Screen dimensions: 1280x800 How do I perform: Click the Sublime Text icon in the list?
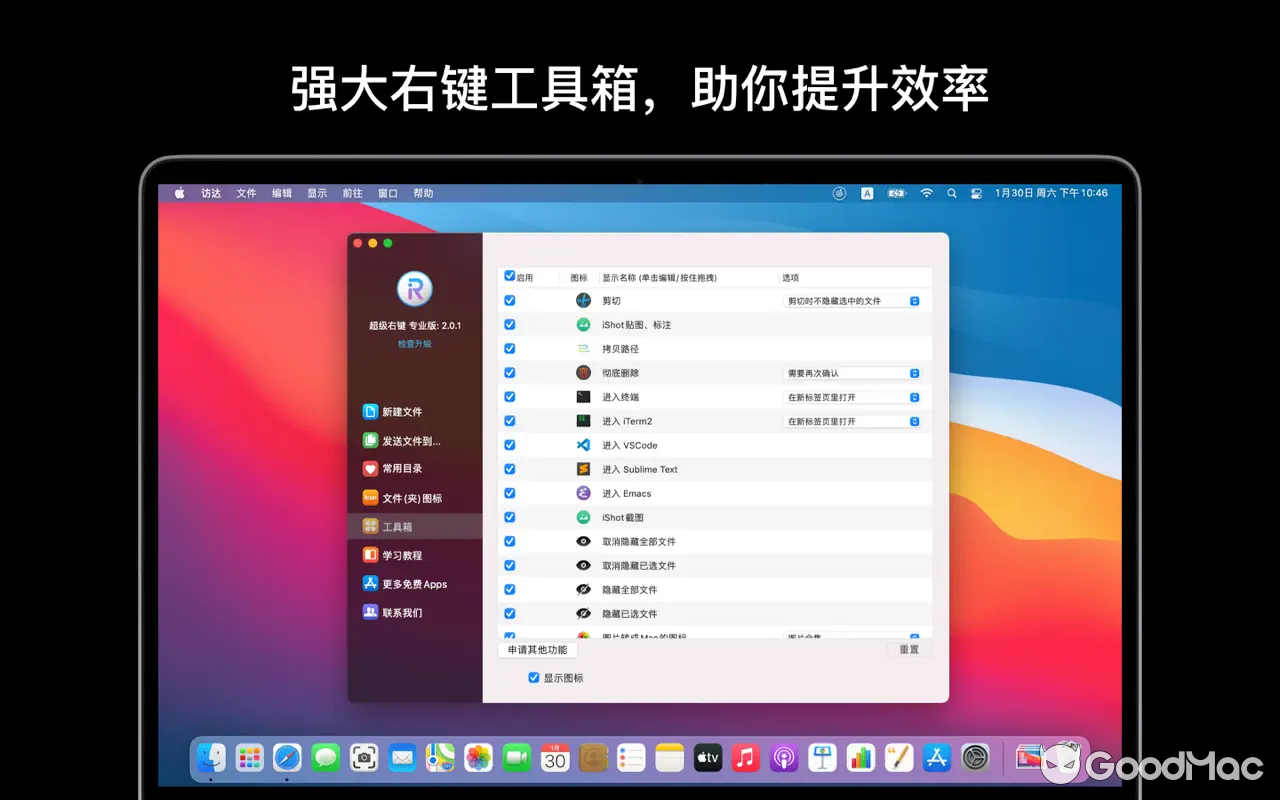(584, 468)
